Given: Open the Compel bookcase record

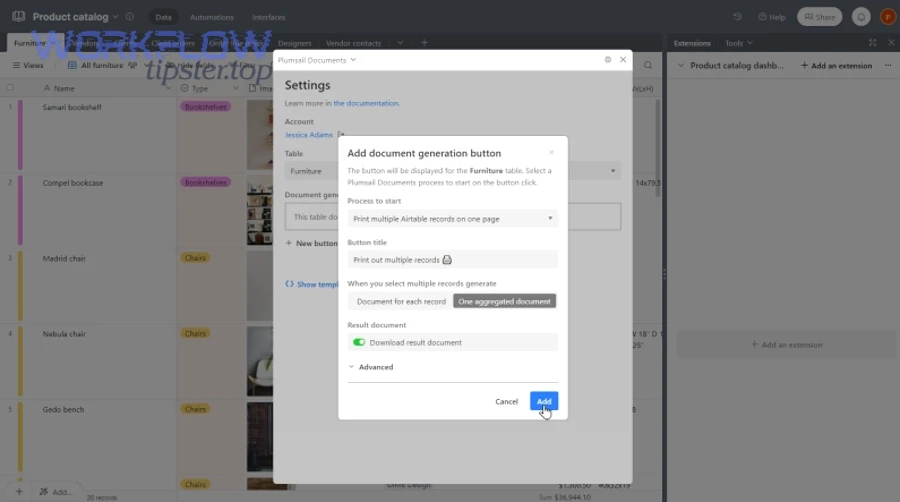Looking at the screenshot, I should tap(73, 183).
